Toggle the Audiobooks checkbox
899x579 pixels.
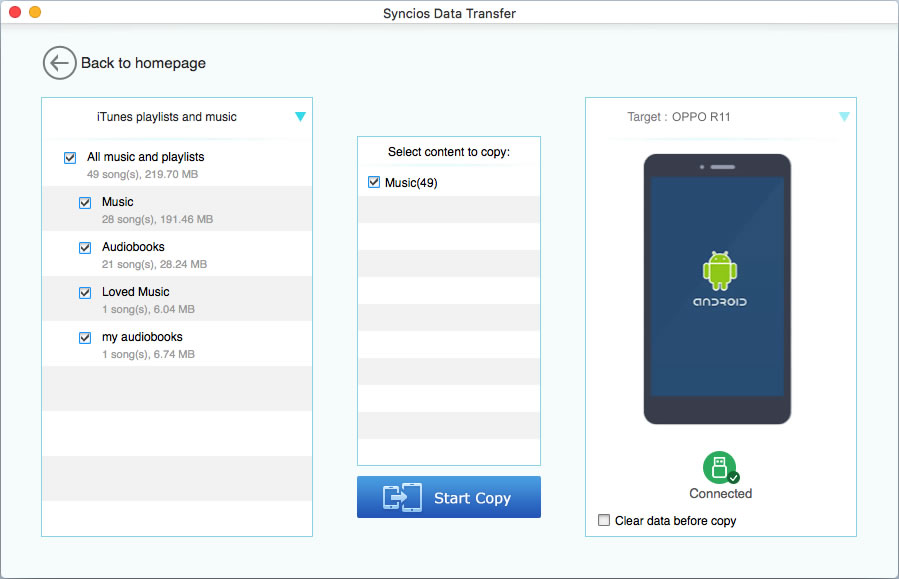tap(85, 248)
